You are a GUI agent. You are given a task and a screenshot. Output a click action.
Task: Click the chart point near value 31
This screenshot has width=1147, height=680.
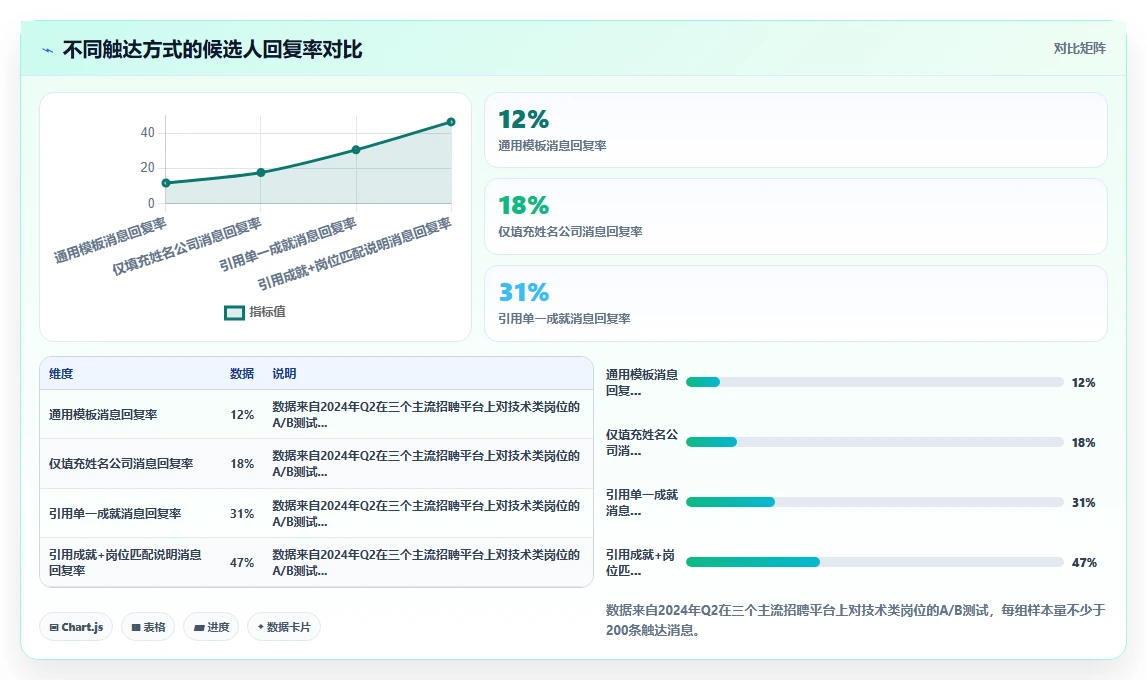(x=356, y=150)
